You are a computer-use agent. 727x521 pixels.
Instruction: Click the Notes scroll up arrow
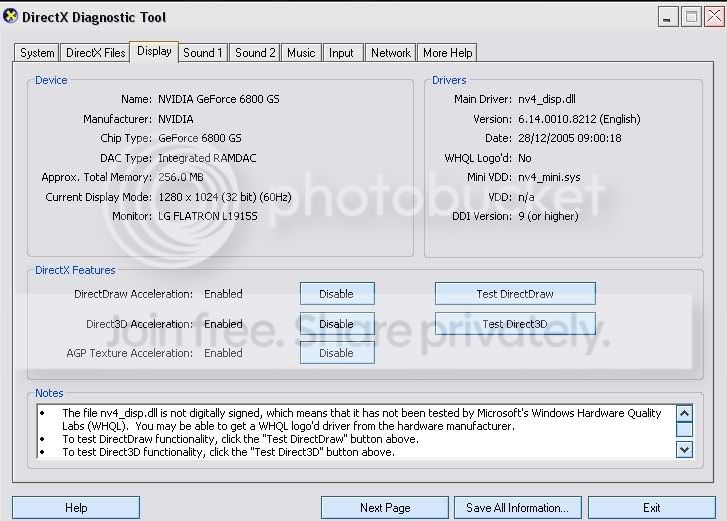pyautogui.click(x=685, y=413)
